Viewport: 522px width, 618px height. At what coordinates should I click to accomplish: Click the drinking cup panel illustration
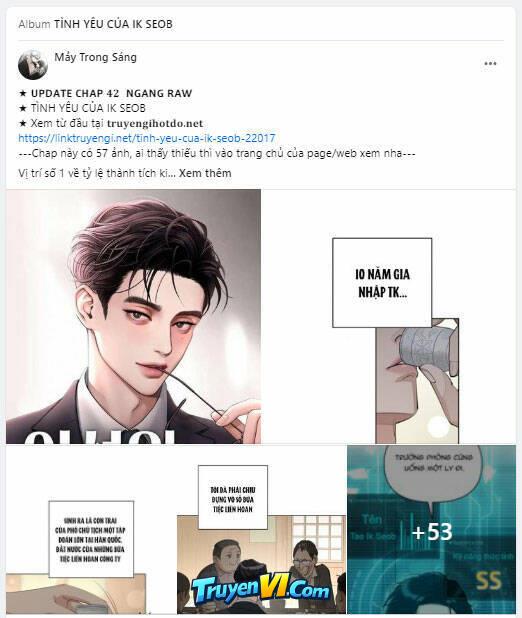pyautogui.click(x=417, y=381)
